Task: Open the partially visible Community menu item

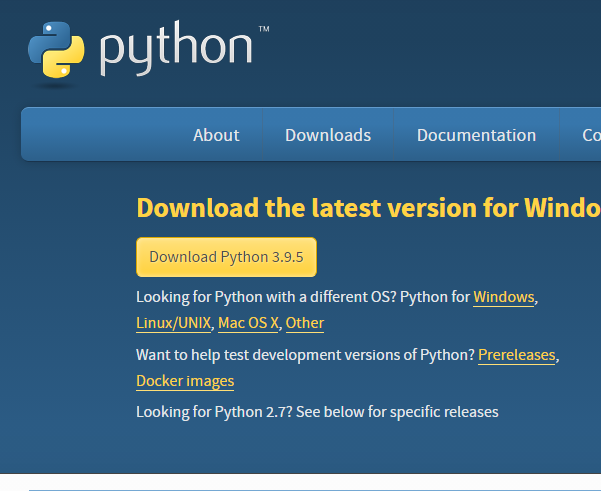Action: pyautogui.click(x=590, y=135)
